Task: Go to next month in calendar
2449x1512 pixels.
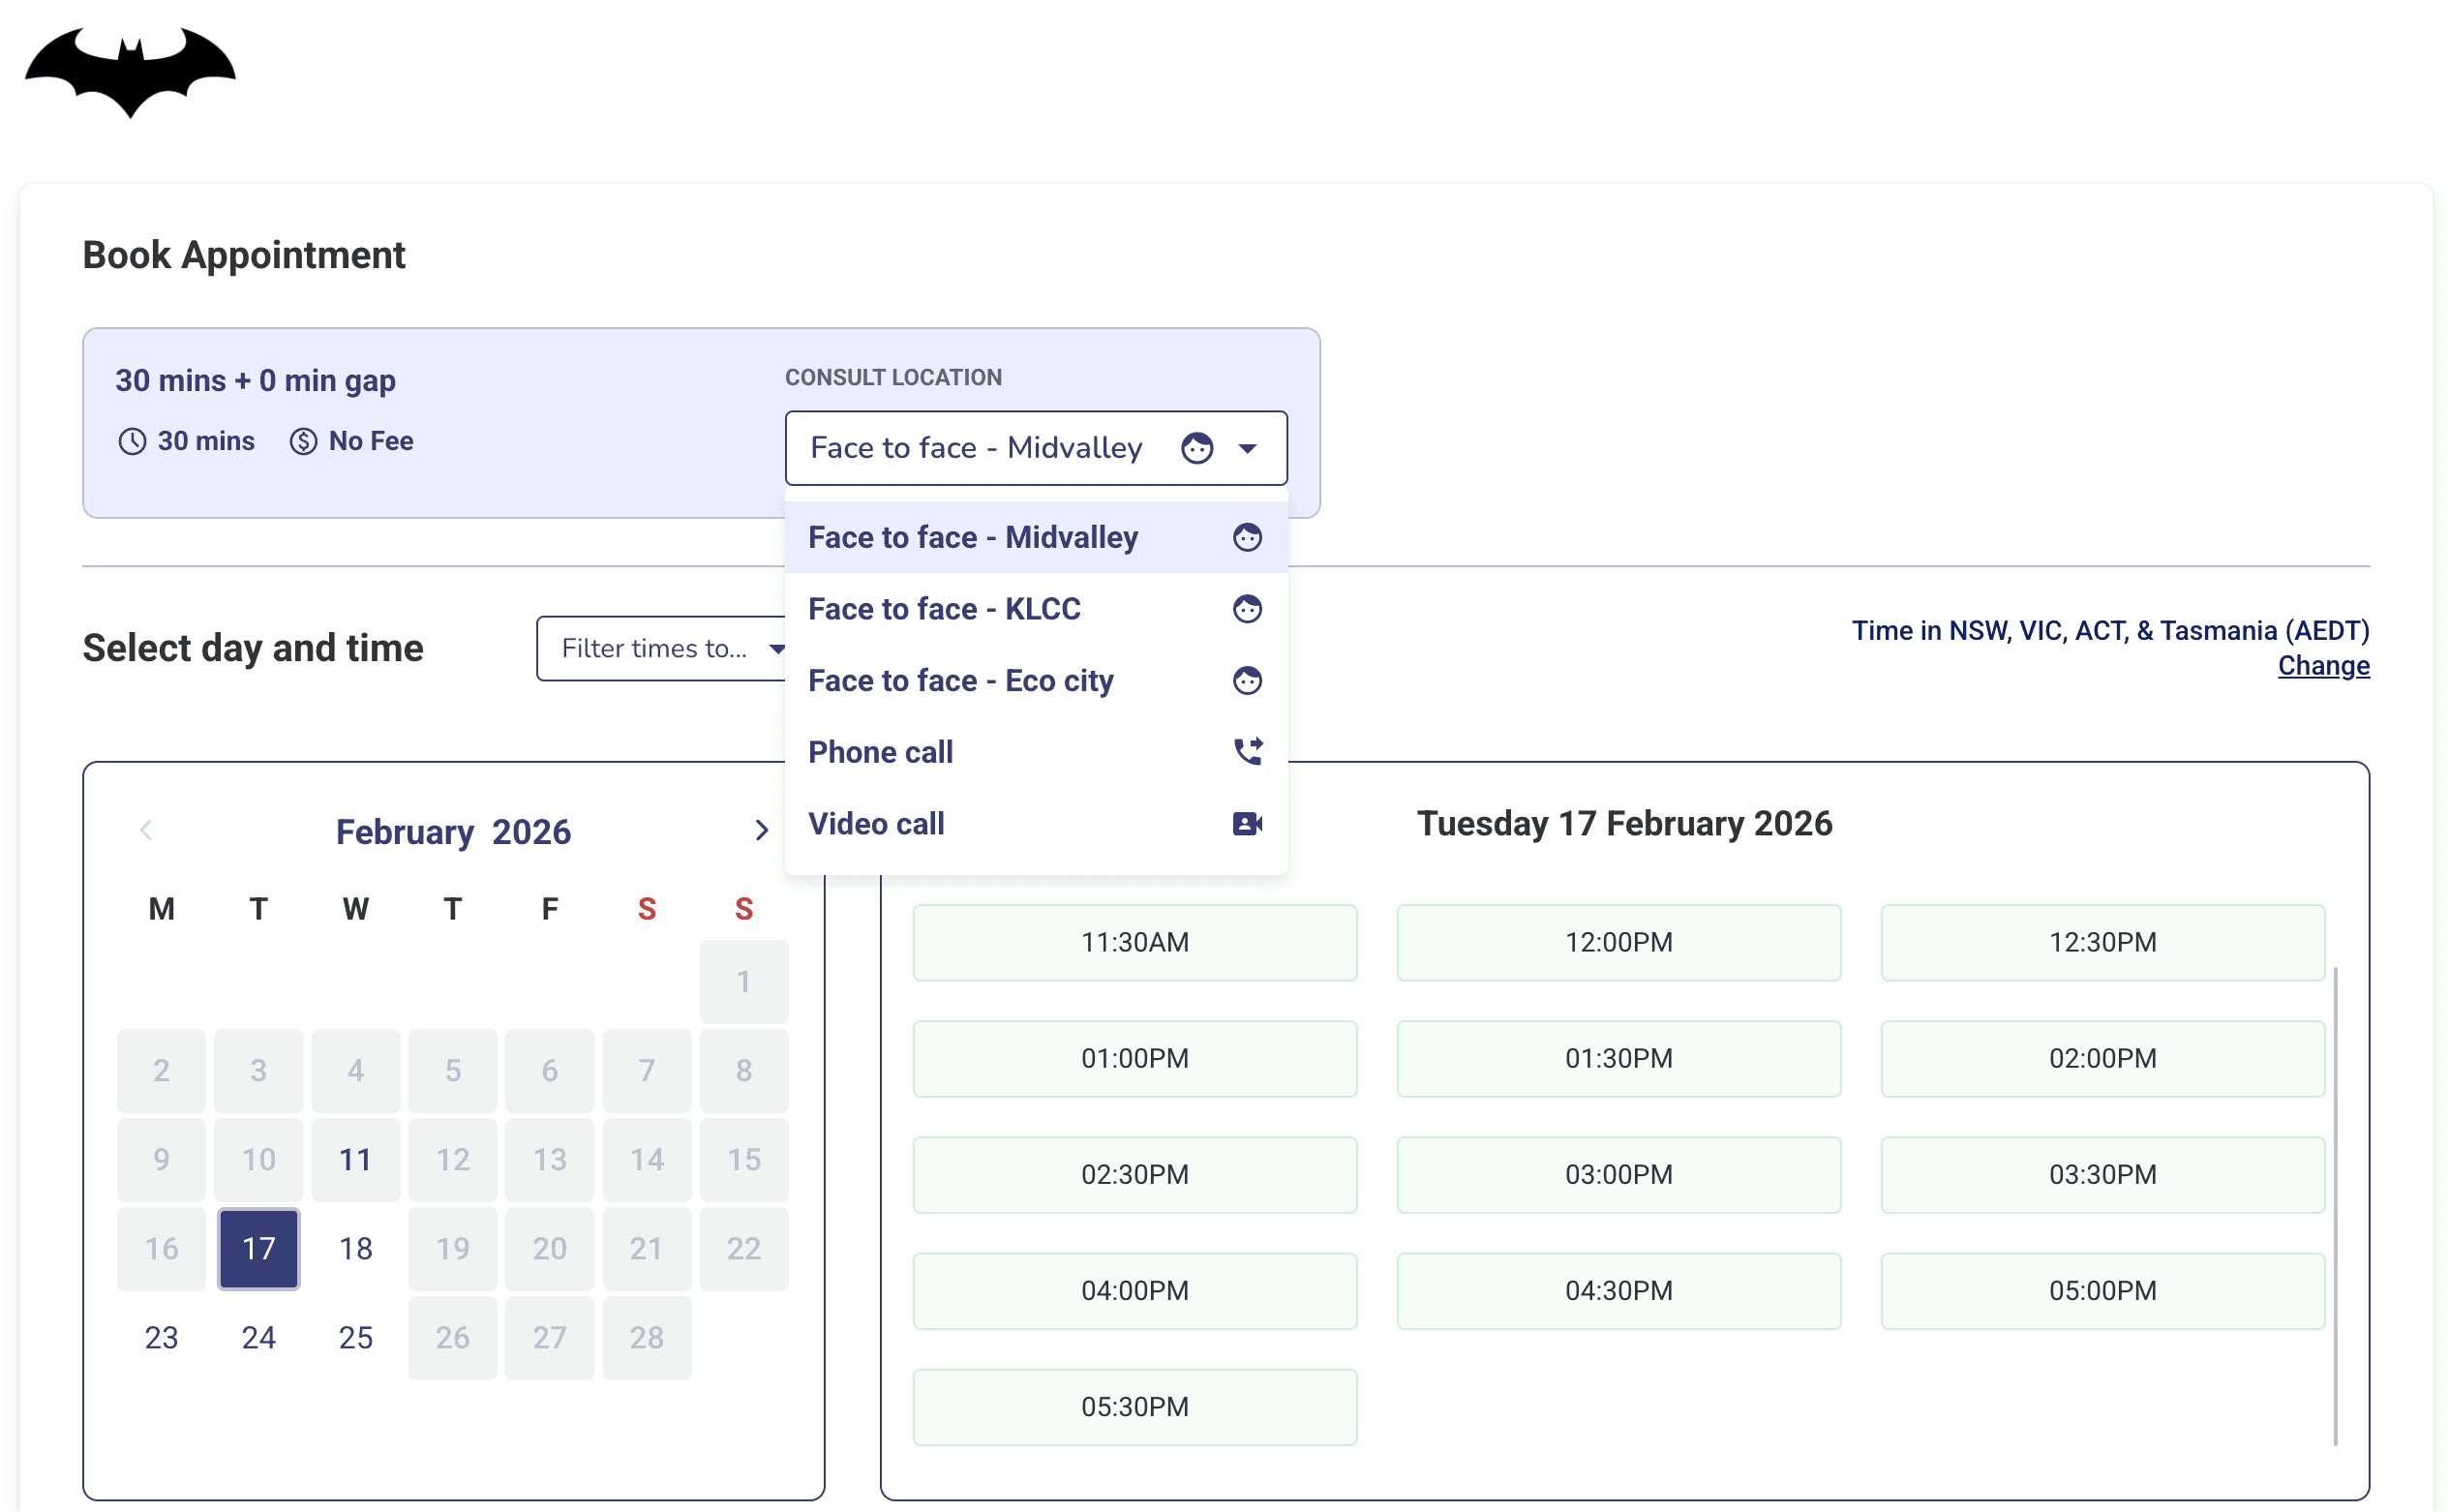Action: click(x=761, y=830)
